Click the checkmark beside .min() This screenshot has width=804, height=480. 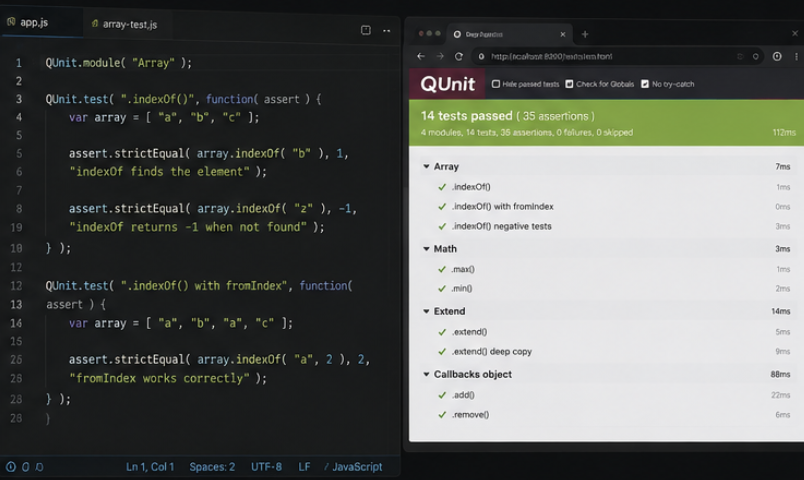pos(442,289)
